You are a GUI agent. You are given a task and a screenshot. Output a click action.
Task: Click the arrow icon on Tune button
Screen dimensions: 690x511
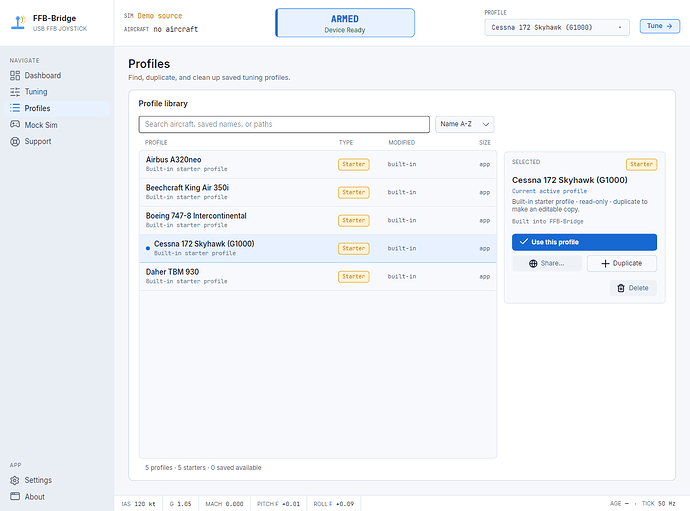pos(669,26)
